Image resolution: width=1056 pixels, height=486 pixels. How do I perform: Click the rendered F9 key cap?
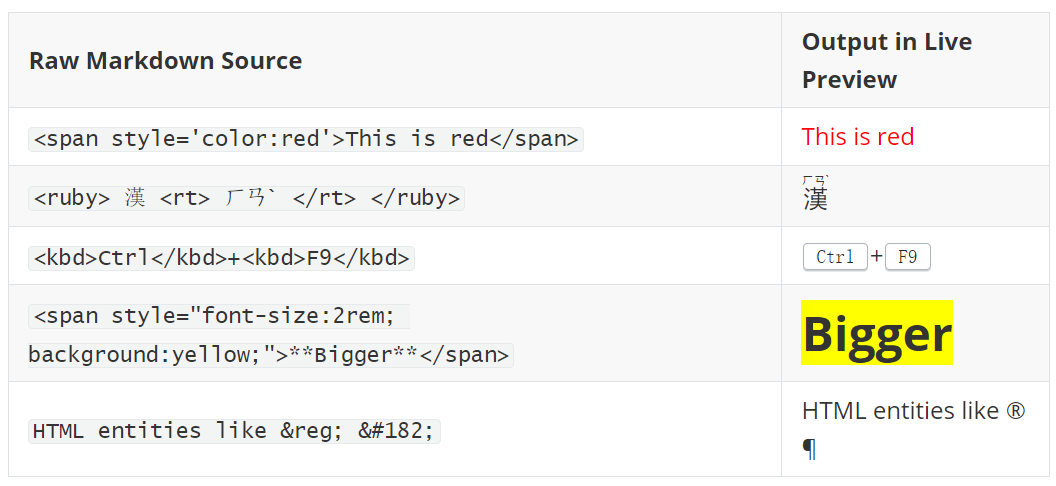click(907, 257)
